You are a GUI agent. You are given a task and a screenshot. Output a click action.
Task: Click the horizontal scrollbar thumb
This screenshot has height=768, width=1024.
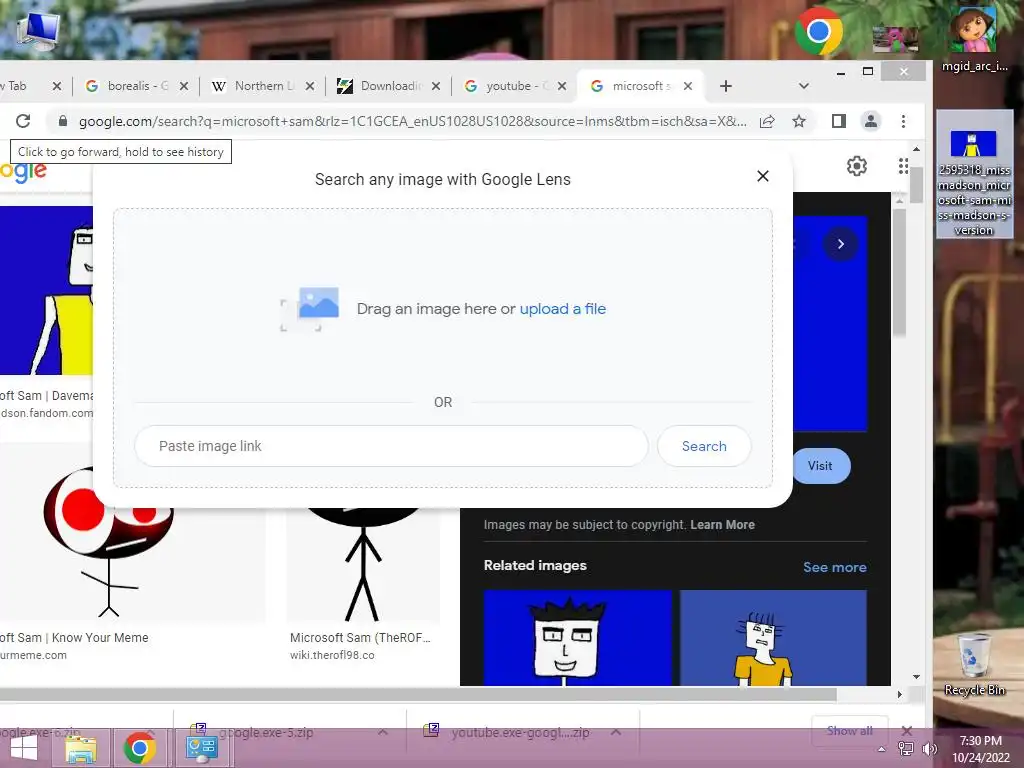pyautogui.click(x=418, y=694)
